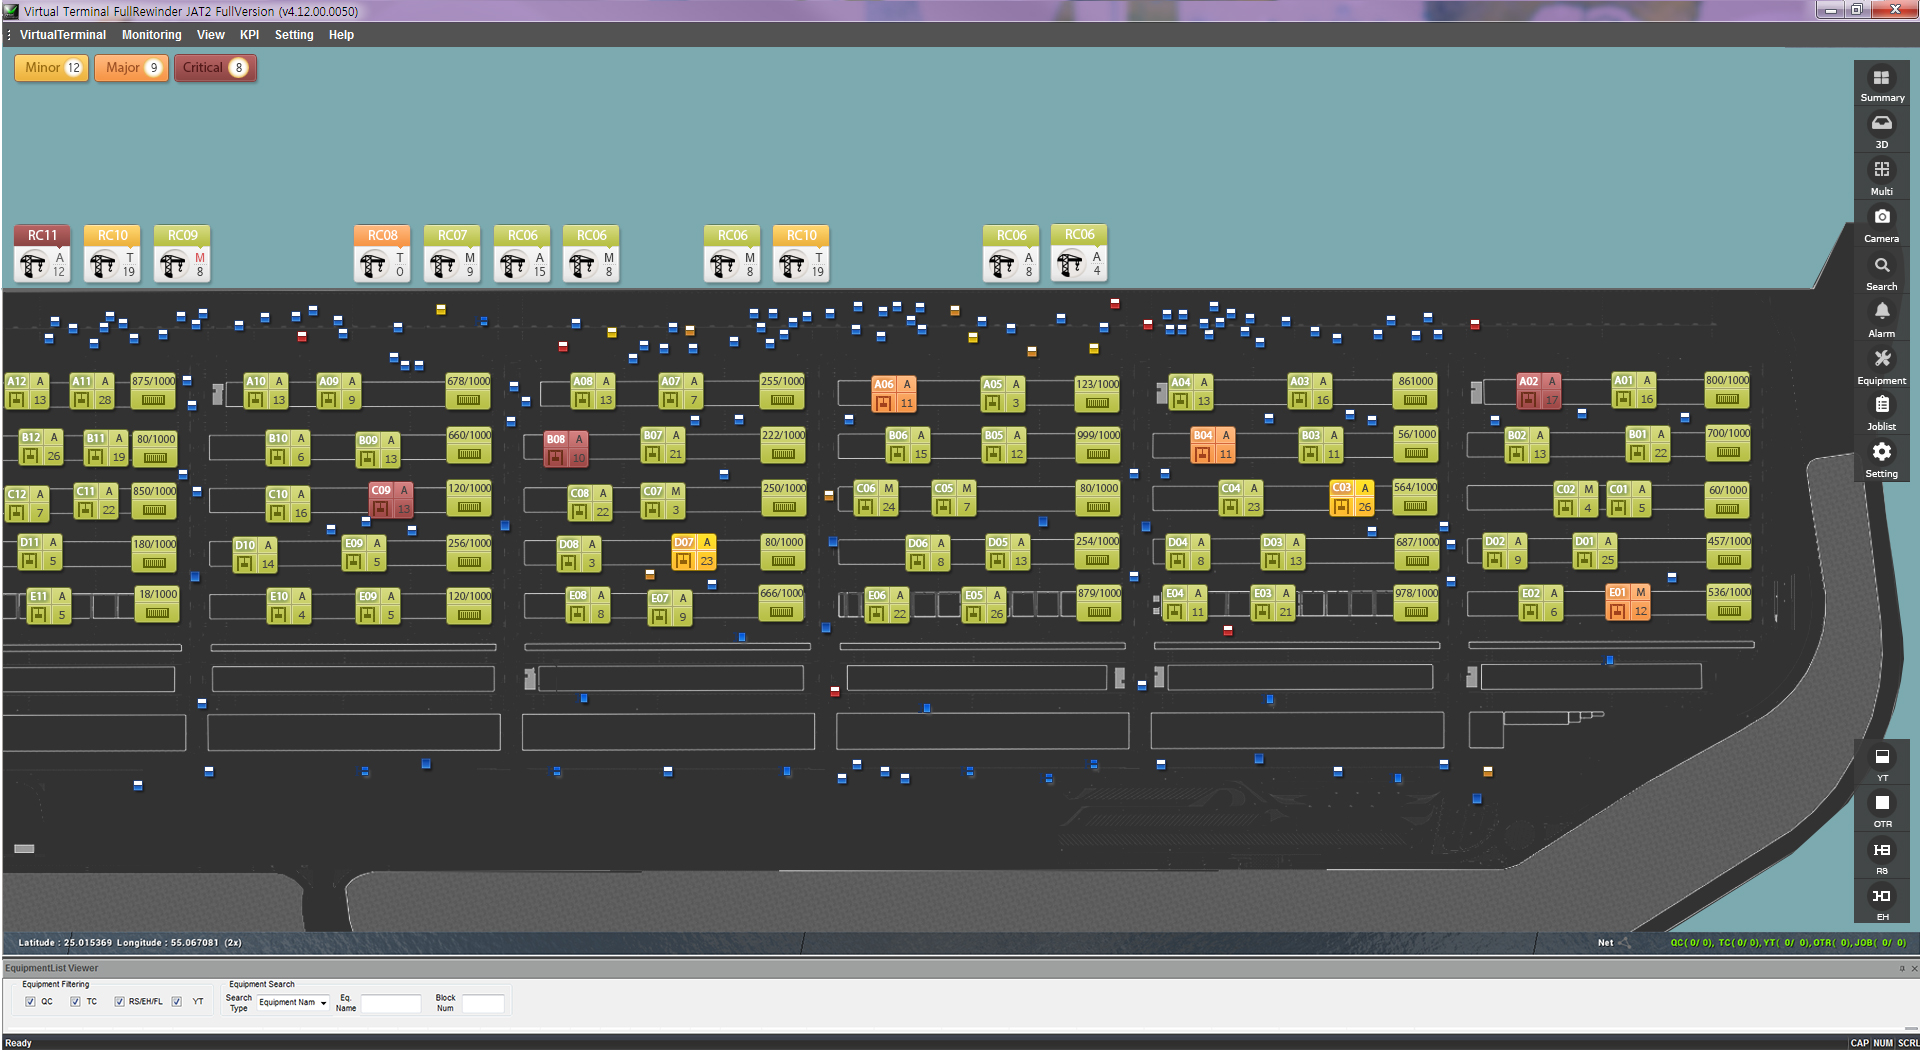Click the Block Num input field
Image resolution: width=1920 pixels, height=1050 pixels.
483,1004
